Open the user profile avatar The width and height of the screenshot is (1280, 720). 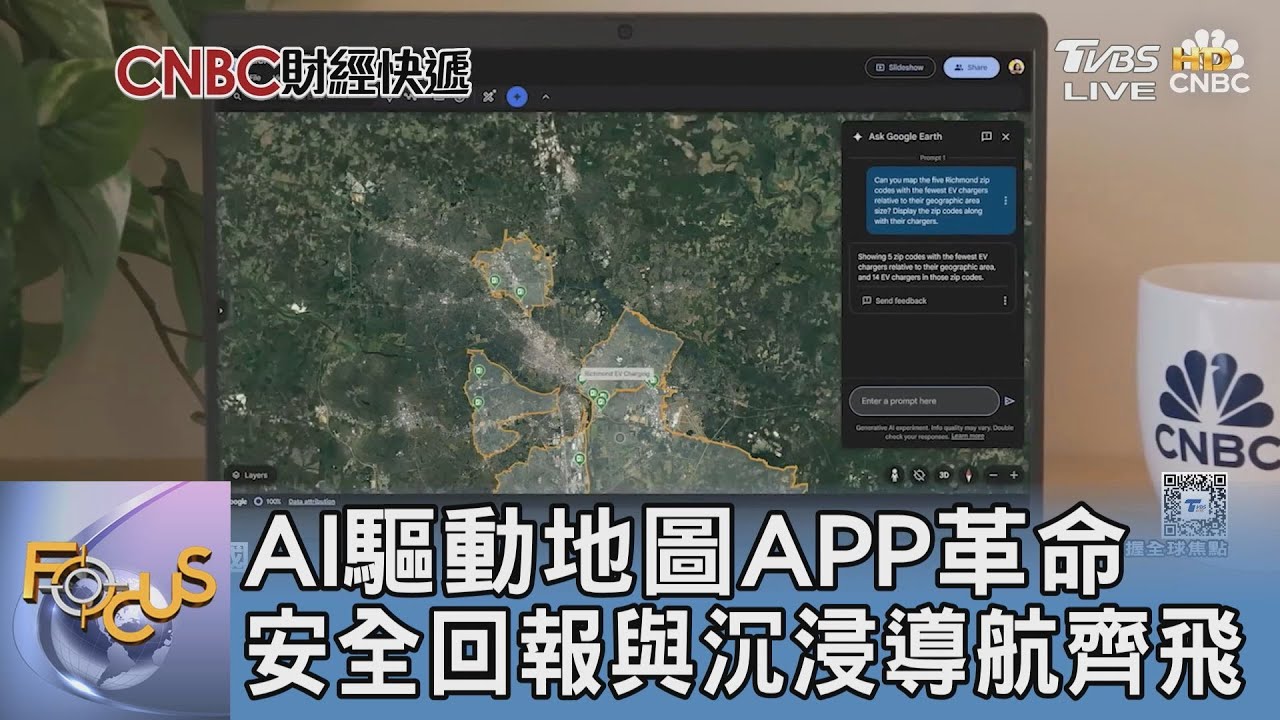(x=1017, y=67)
